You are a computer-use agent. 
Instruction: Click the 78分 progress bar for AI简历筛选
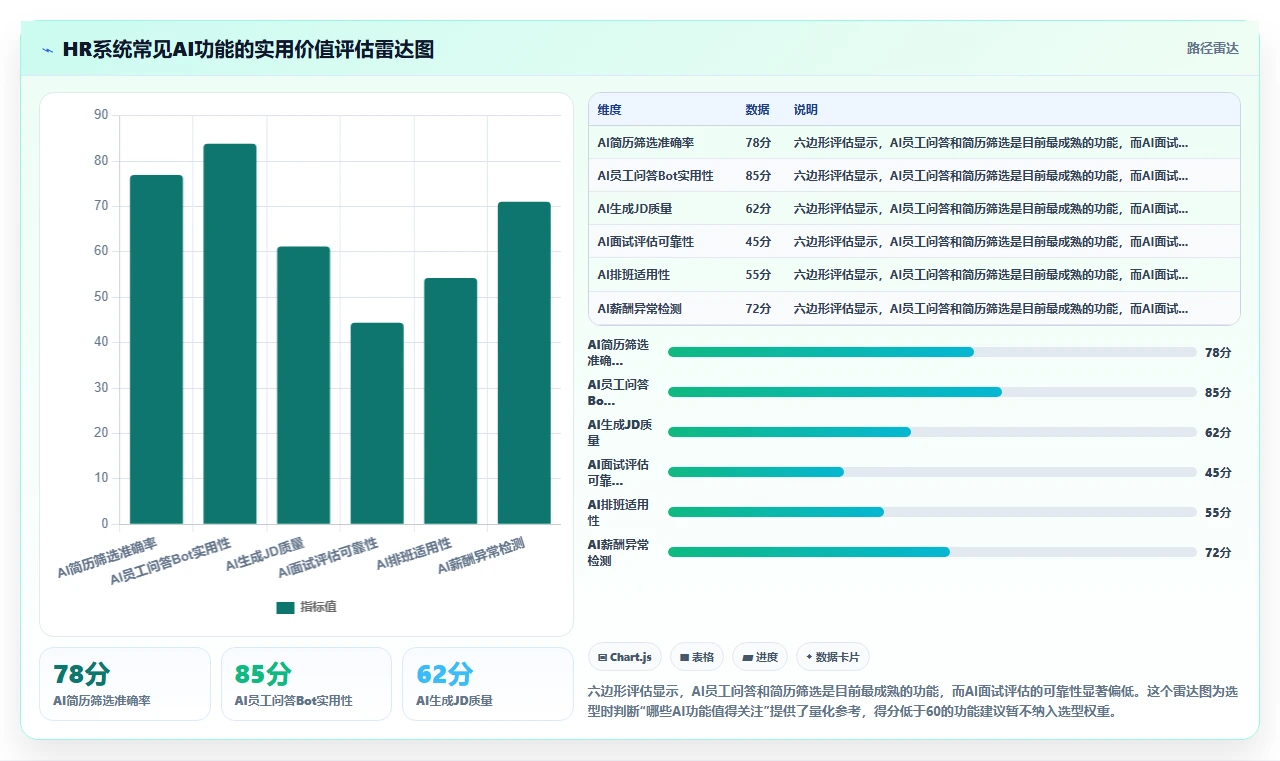coord(932,352)
